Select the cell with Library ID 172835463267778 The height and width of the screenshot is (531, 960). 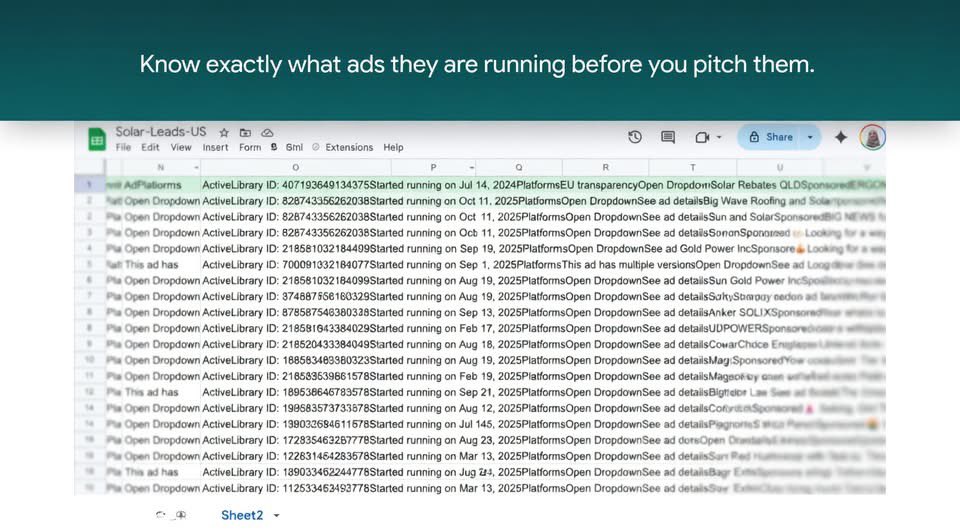coord(296,440)
